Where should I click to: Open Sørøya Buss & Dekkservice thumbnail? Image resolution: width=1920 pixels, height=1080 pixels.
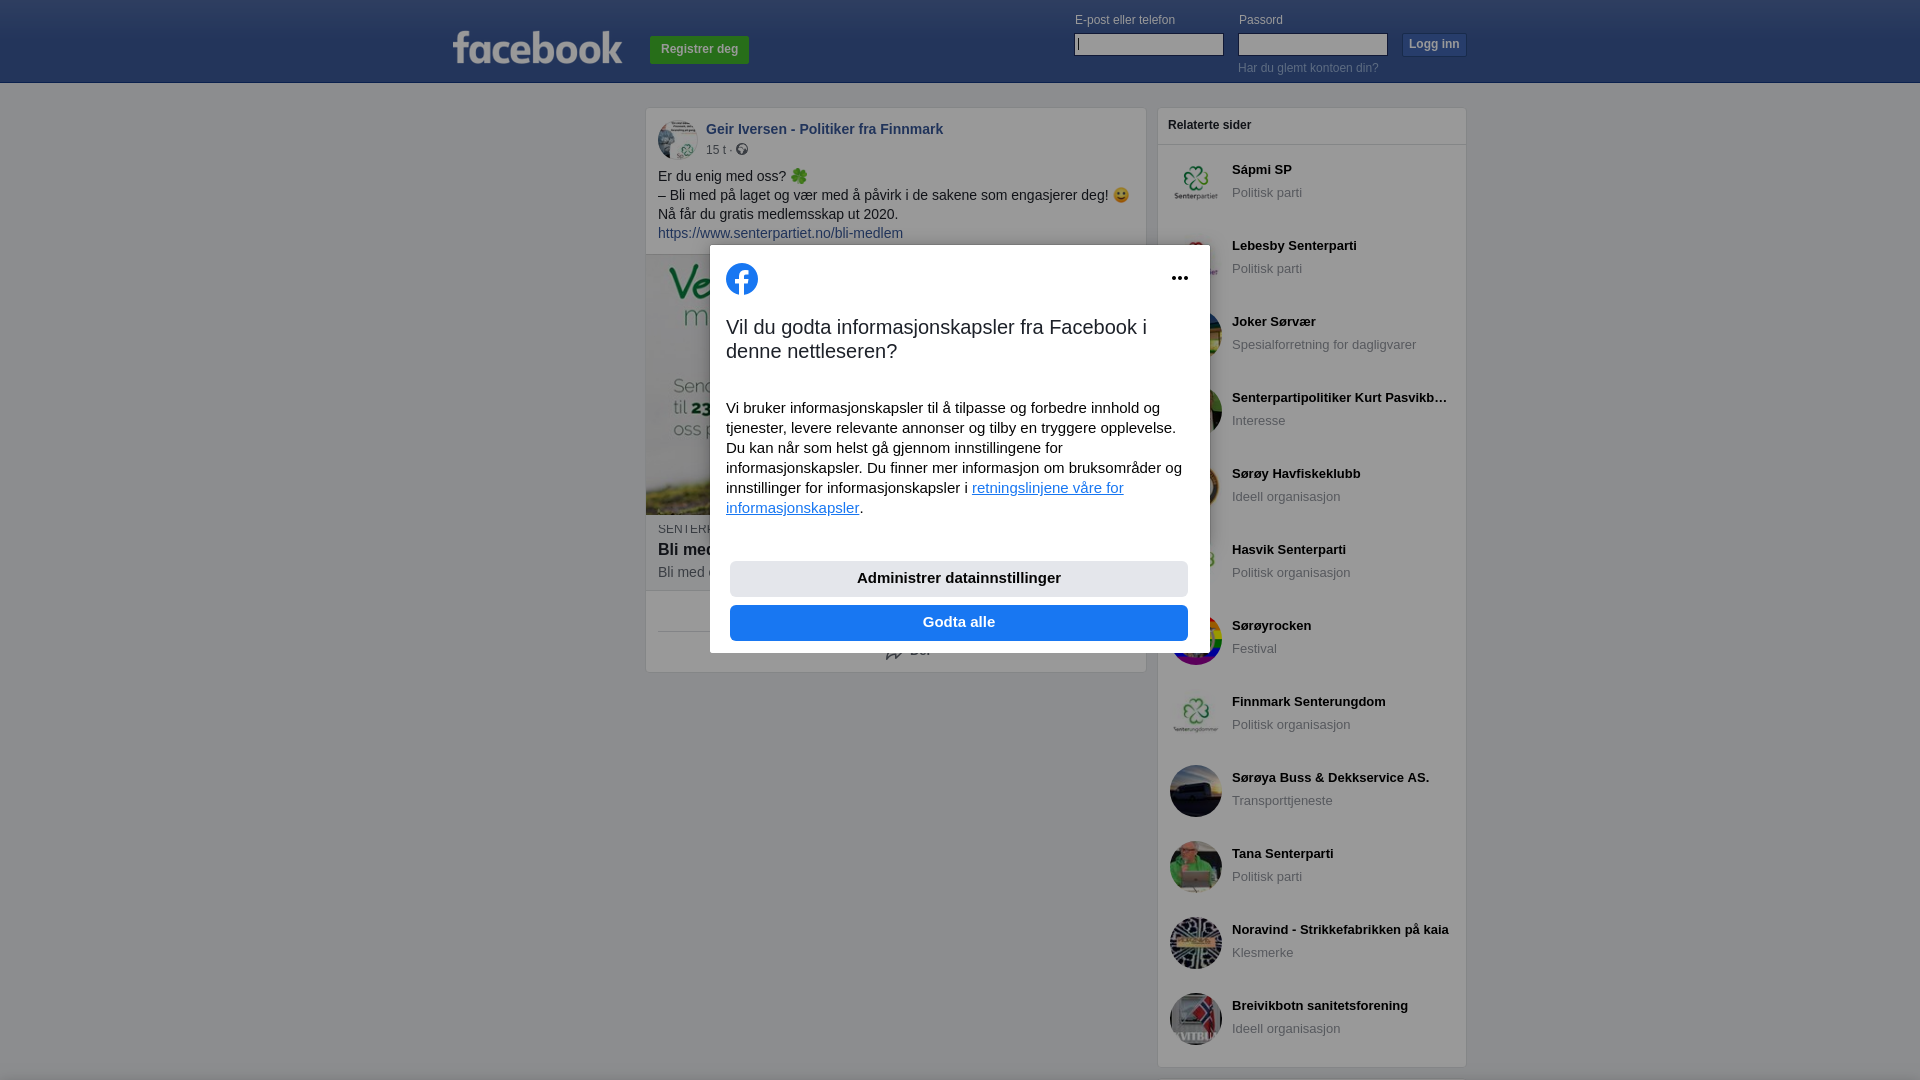click(x=1196, y=791)
